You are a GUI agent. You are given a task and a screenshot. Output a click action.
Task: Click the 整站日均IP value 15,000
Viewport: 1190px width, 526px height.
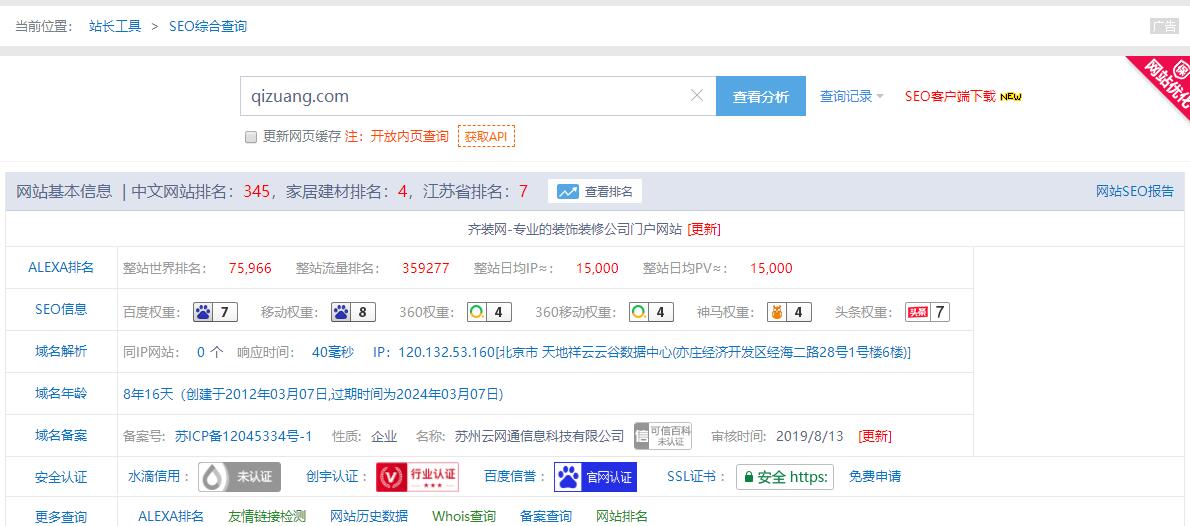pos(597,268)
